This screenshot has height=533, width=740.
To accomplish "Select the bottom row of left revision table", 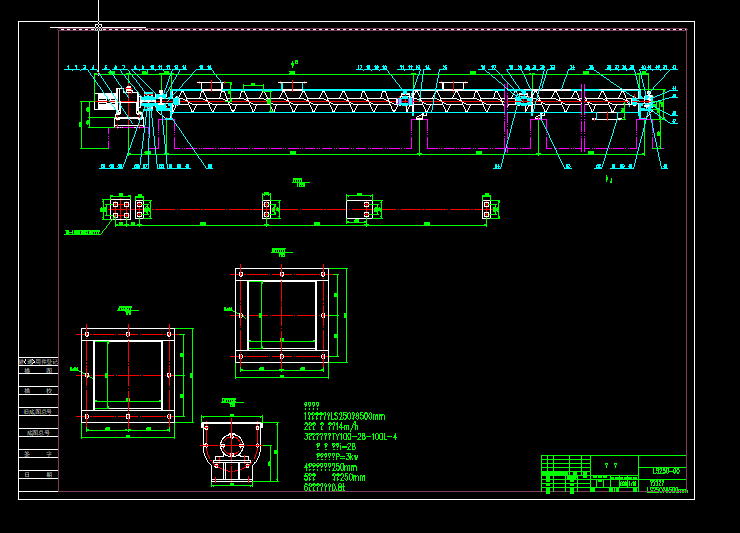I will tap(38, 475).
